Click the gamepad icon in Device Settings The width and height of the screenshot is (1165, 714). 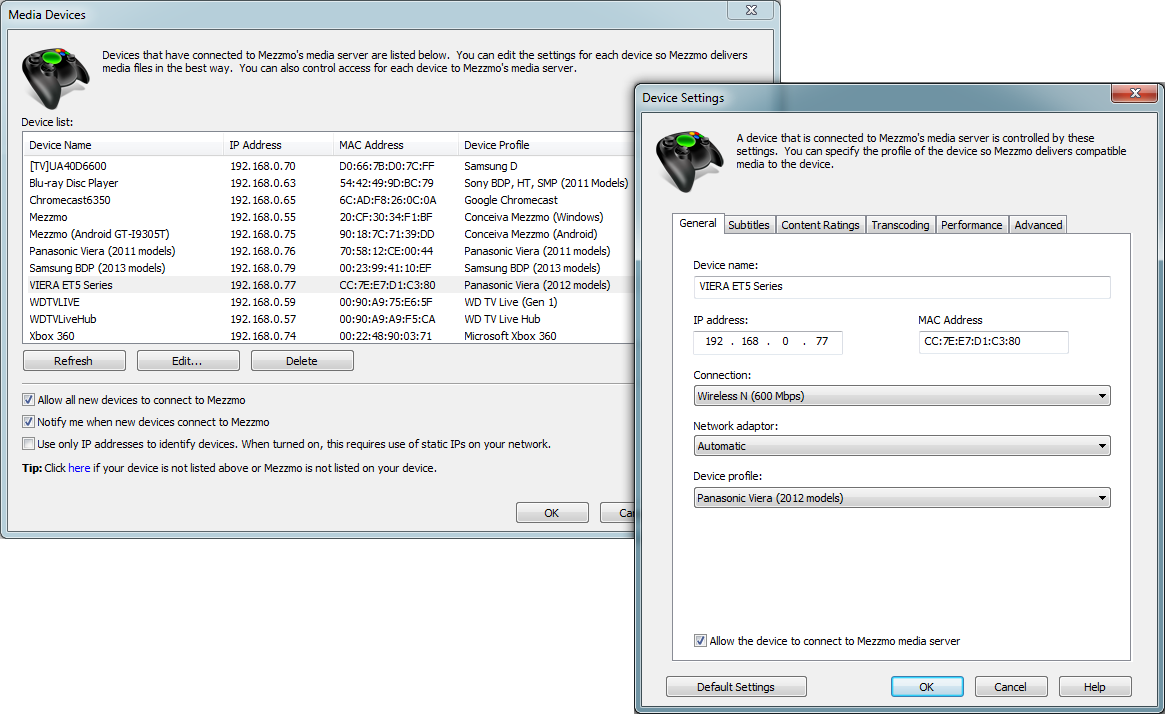tap(690, 160)
